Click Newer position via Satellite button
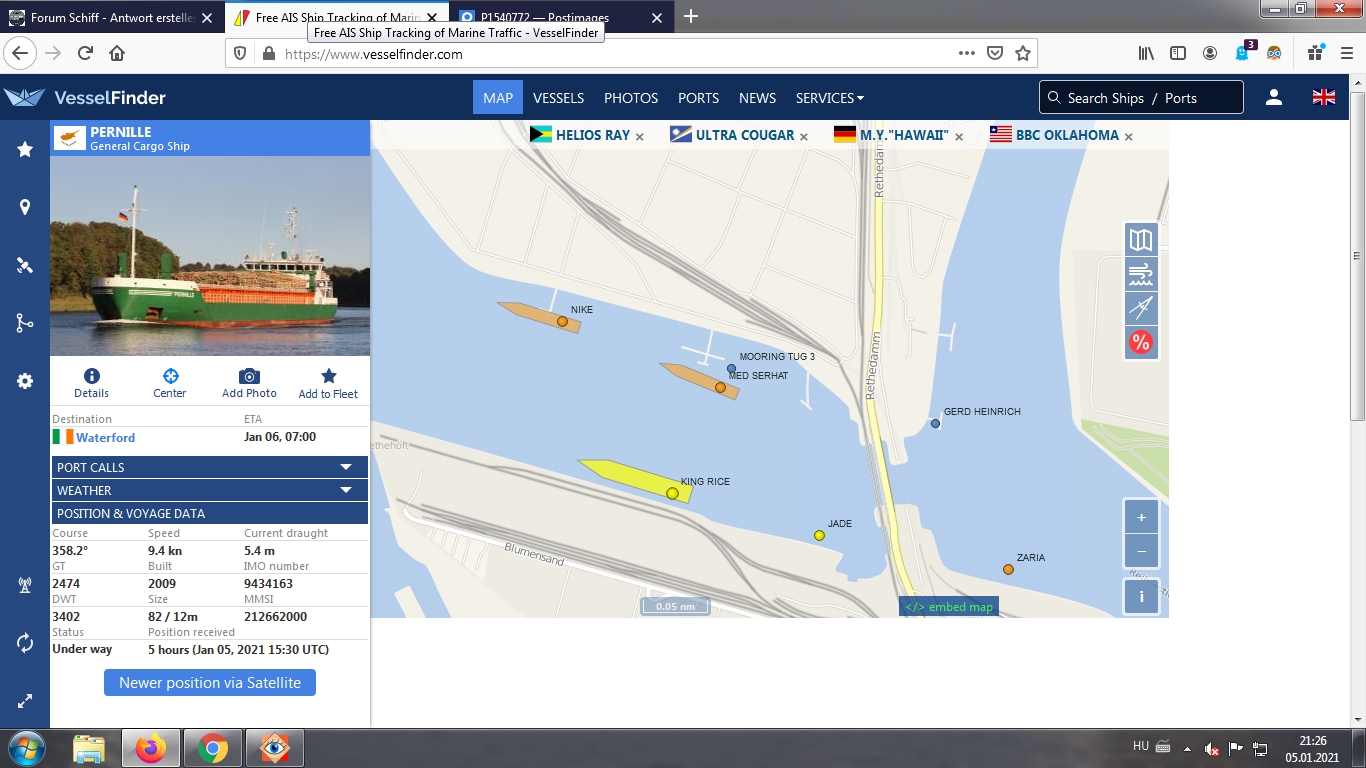The image size is (1366, 768). (210, 683)
